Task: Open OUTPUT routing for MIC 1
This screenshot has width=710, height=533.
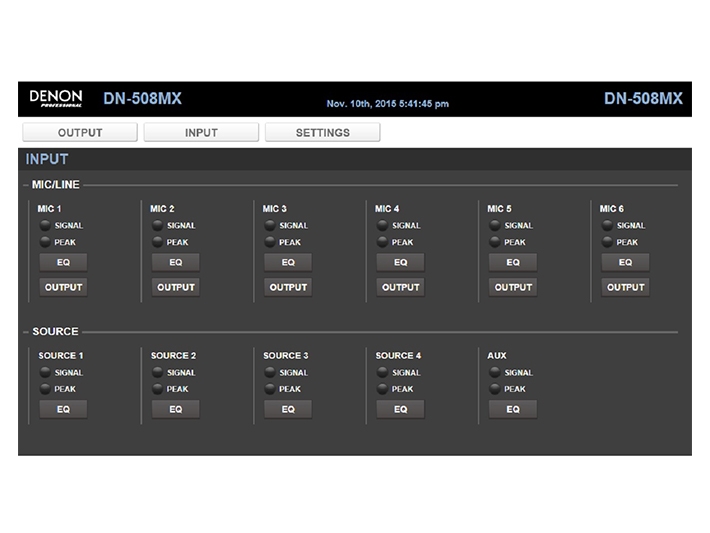Action: coord(63,287)
